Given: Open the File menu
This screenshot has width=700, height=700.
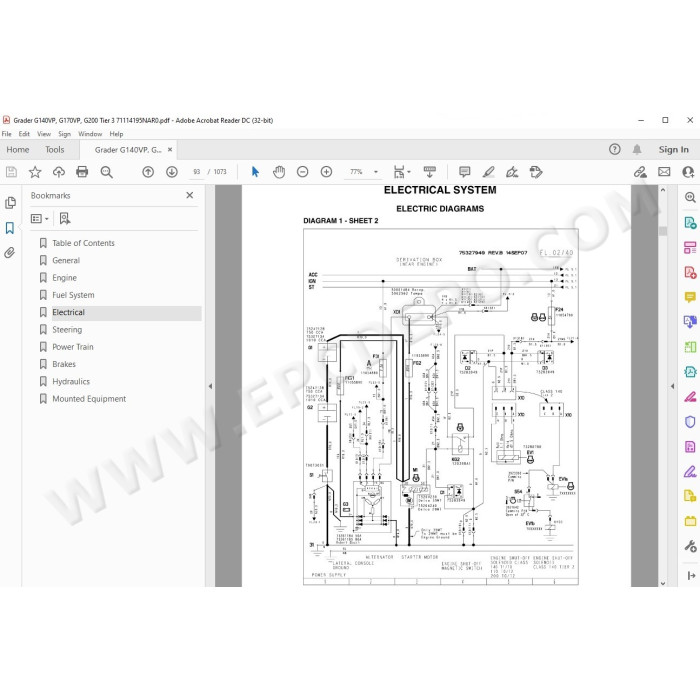Looking at the screenshot, I should (7, 134).
